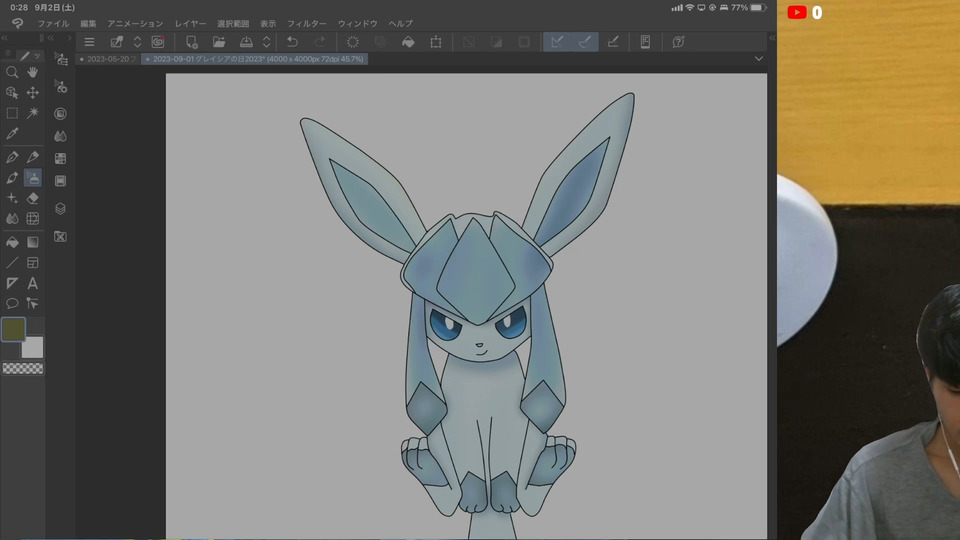960x540 pixels.
Task: Open the 編集 menu
Action: click(x=88, y=24)
